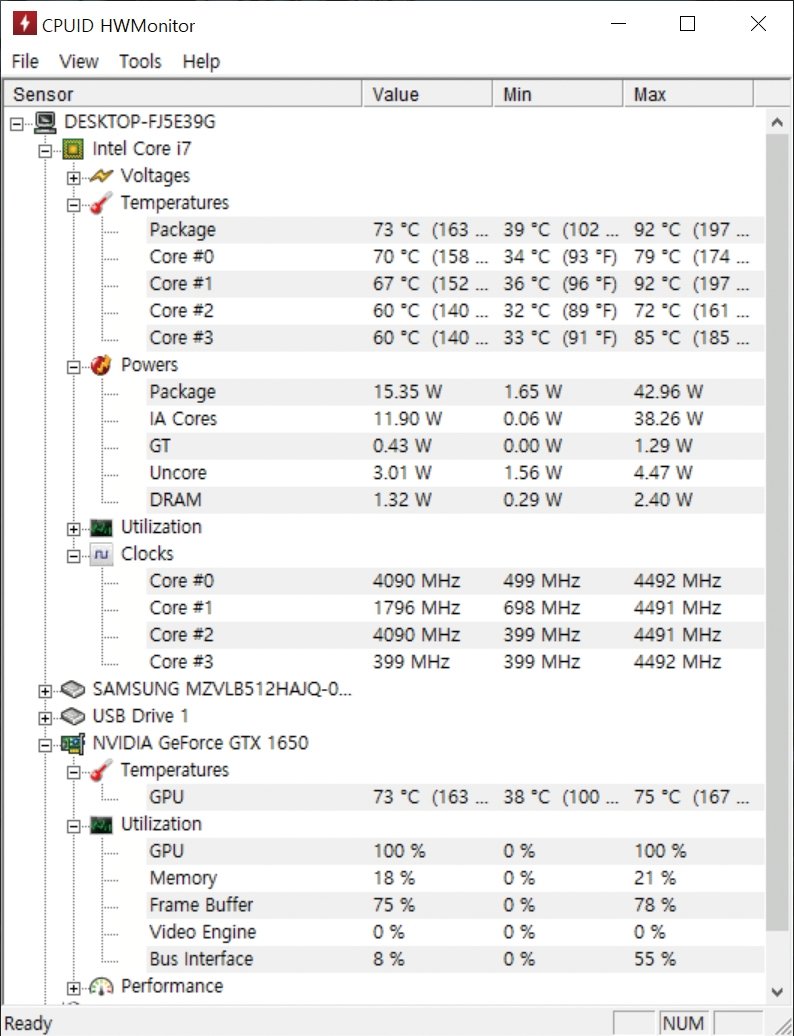The image size is (794, 1036).
Task: Click the Powers flame icon
Action: 101,365
